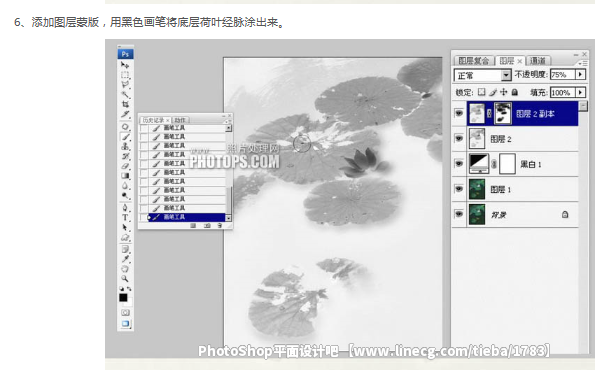Screen dimensions: 606x370
Task: Open the History panel options menu
Action: tap(227, 121)
